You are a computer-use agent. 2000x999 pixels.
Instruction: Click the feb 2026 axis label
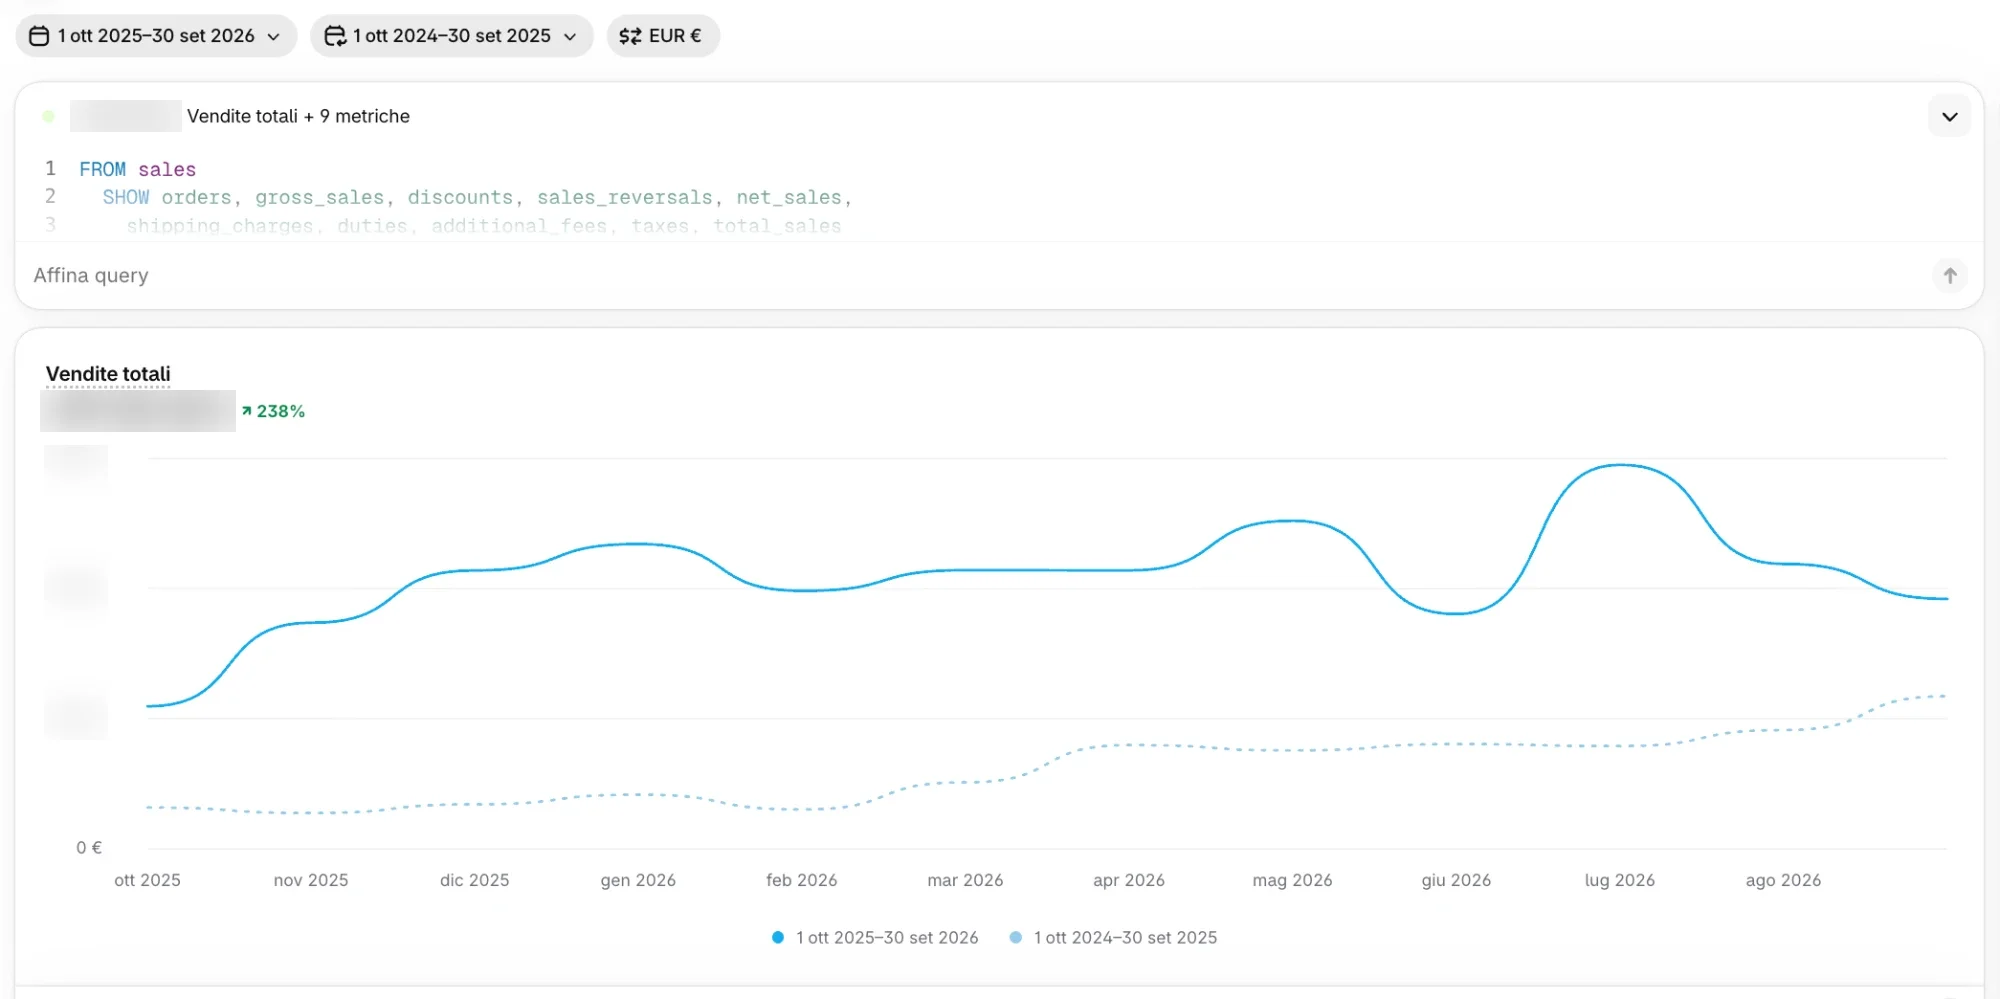(x=801, y=880)
